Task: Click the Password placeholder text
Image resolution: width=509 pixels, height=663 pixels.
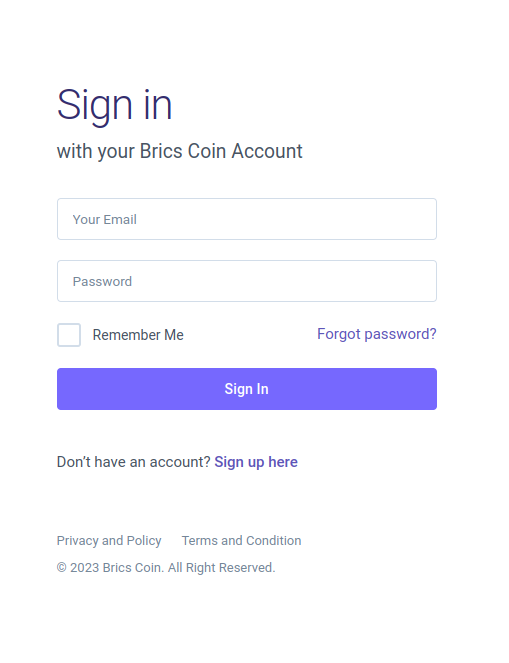Action: (x=102, y=282)
